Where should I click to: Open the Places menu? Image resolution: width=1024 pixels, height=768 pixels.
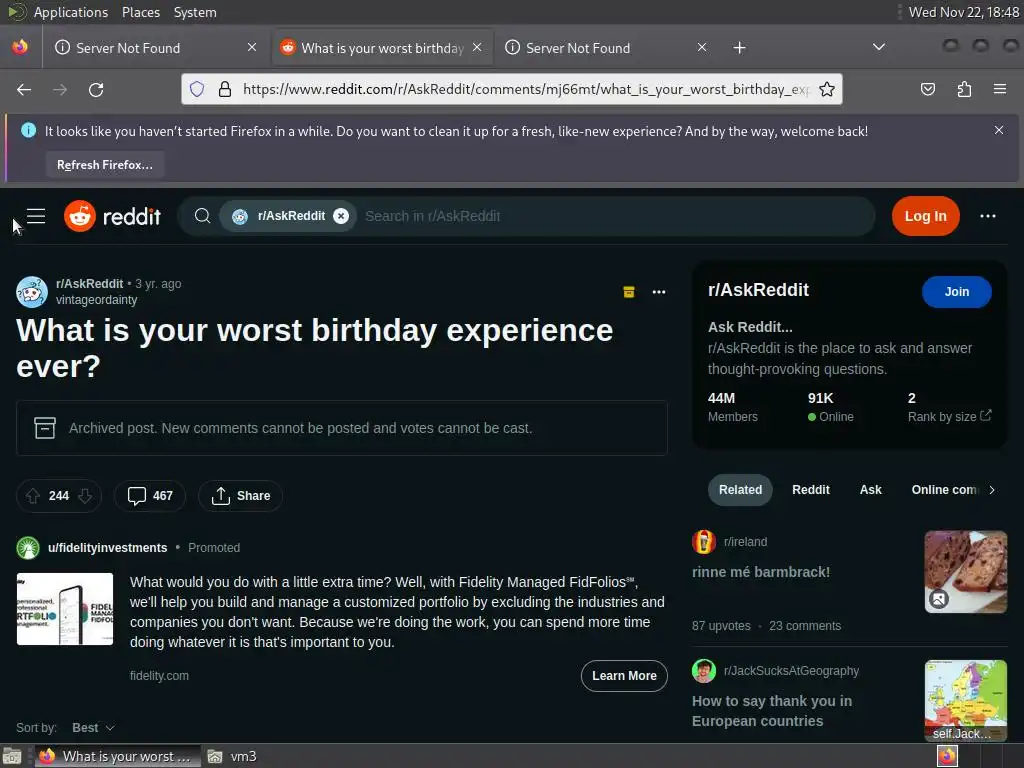[140, 12]
